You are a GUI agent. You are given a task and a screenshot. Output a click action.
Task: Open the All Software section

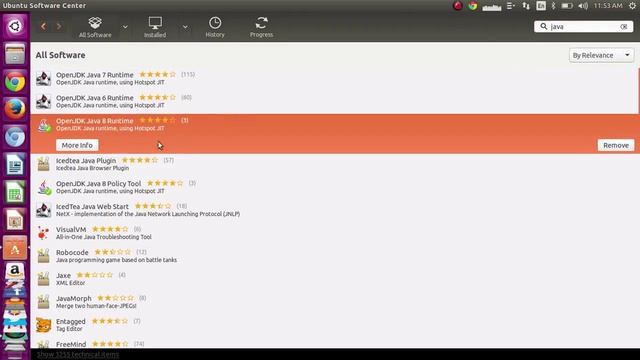pos(95,27)
